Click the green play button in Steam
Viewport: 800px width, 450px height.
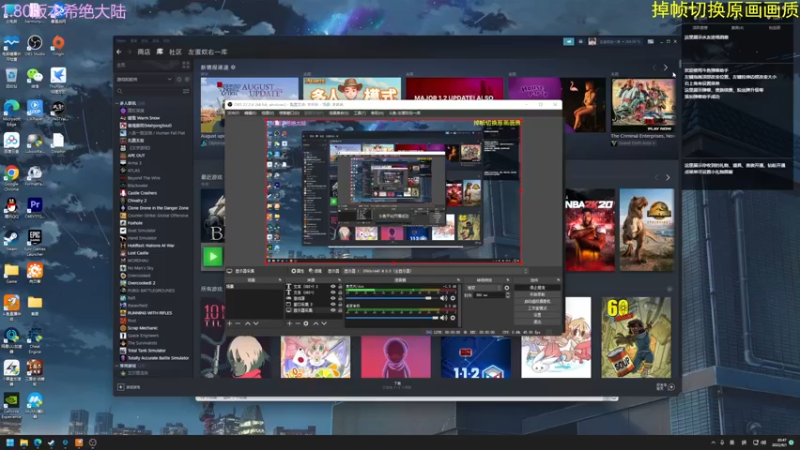click(213, 256)
